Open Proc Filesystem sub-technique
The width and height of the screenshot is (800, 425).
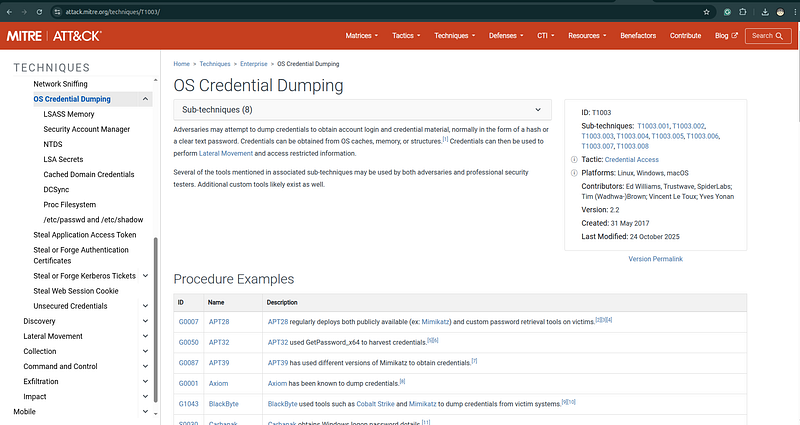click(69, 205)
